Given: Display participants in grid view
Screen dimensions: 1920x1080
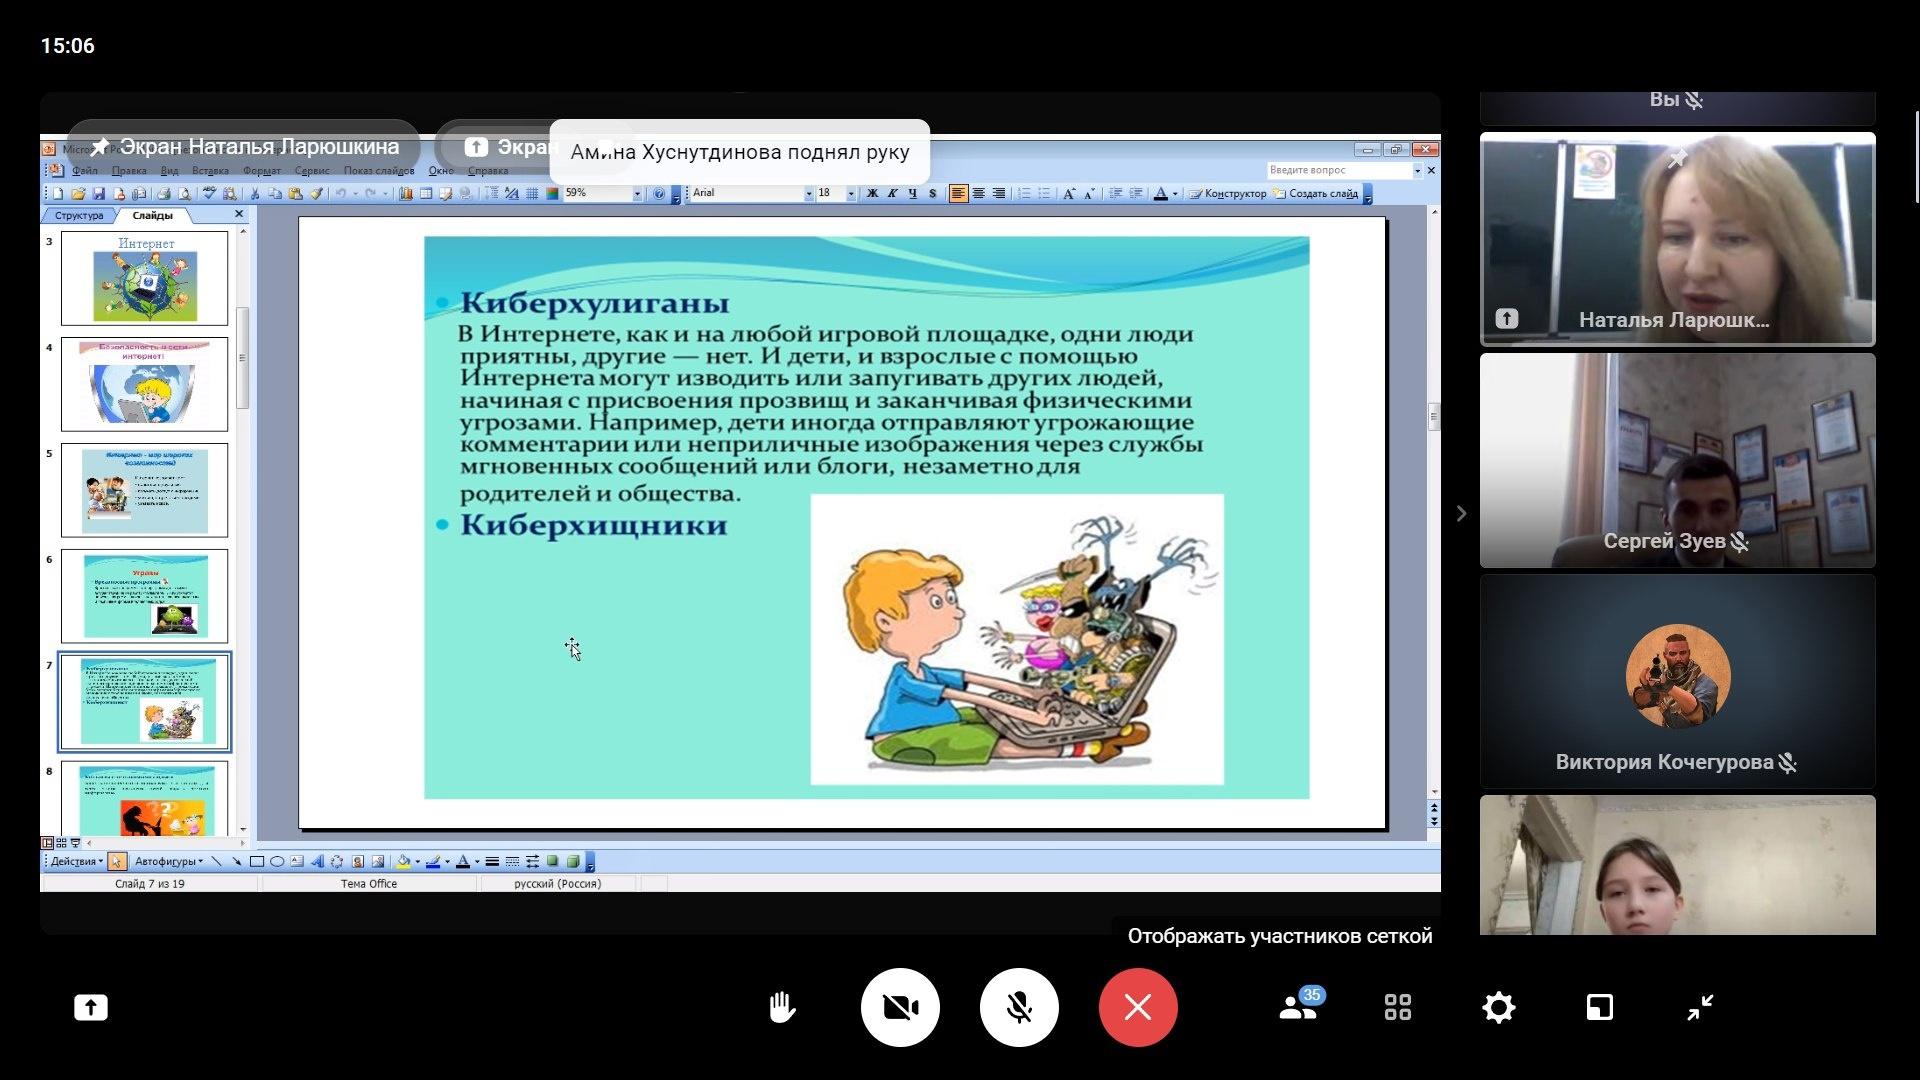Looking at the screenshot, I should click(1398, 1007).
